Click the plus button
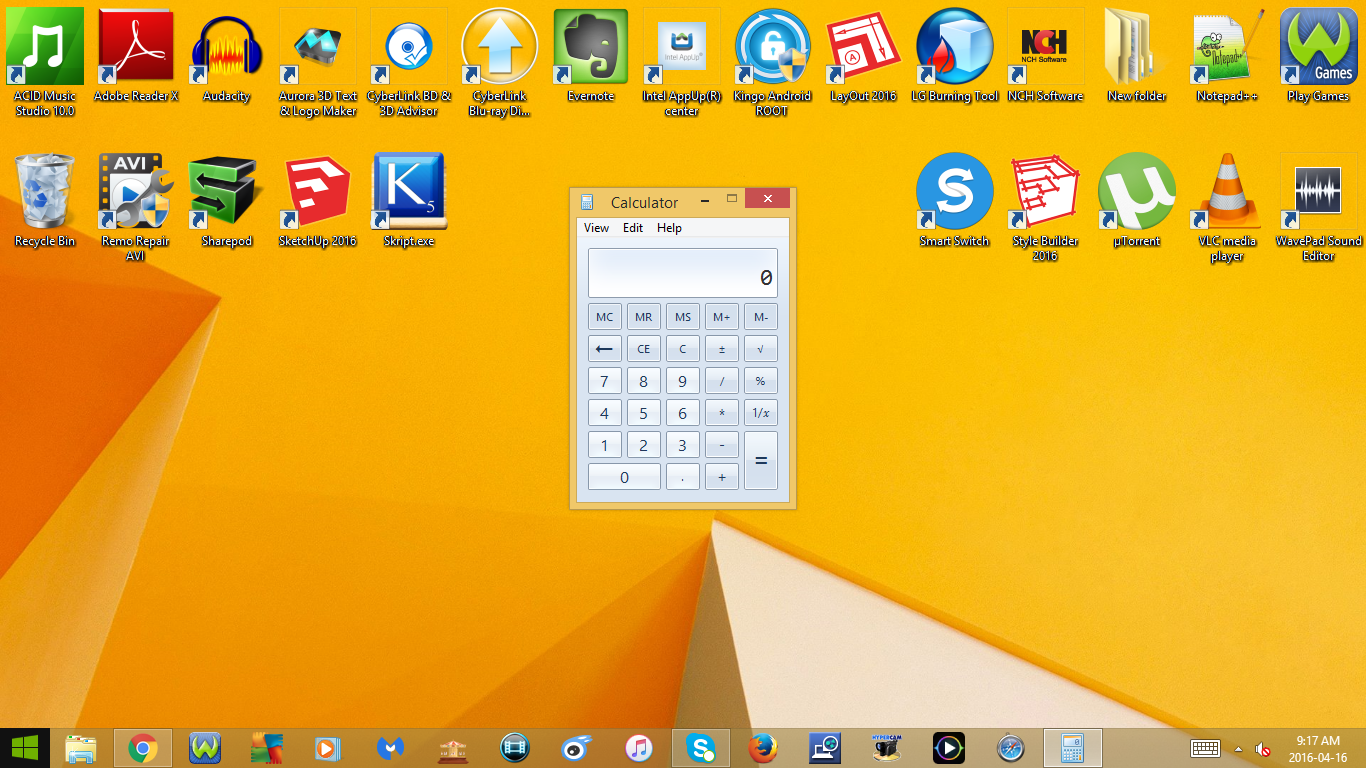The image size is (1366, 768). pyautogui.click(x=721, y=477)
